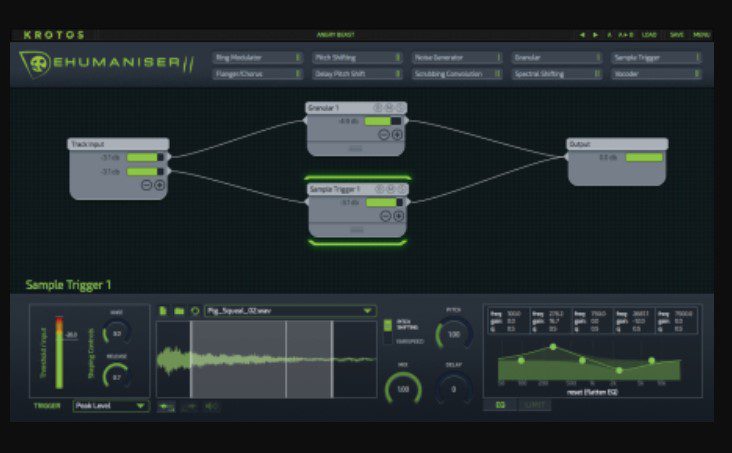The height and width of the screenshot is (453, 732).
Task: Click the plus icon on Sample Trigger 1 node
Action: click(x=399, y=216)
